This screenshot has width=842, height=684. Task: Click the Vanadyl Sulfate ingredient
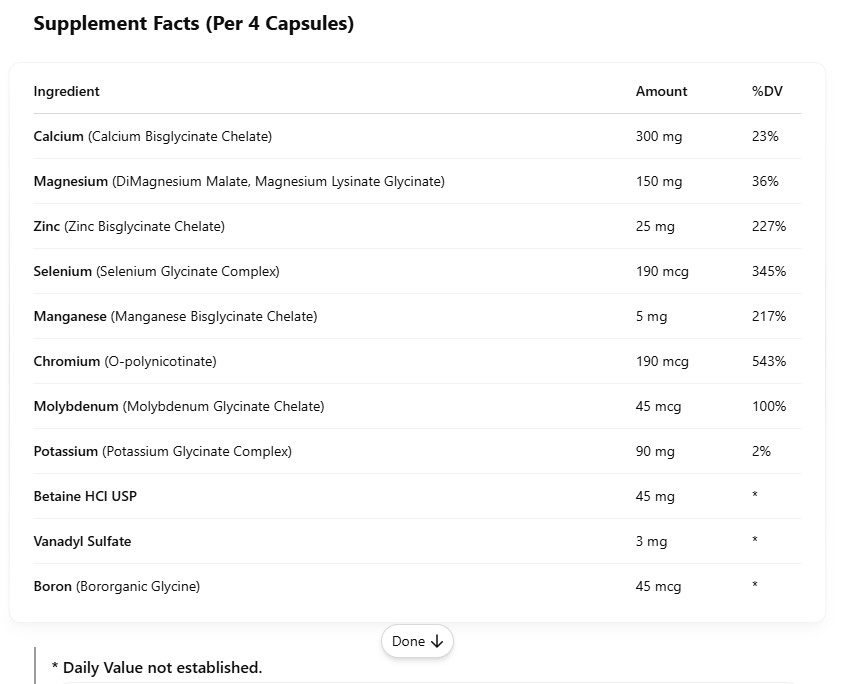click(82, 541)
